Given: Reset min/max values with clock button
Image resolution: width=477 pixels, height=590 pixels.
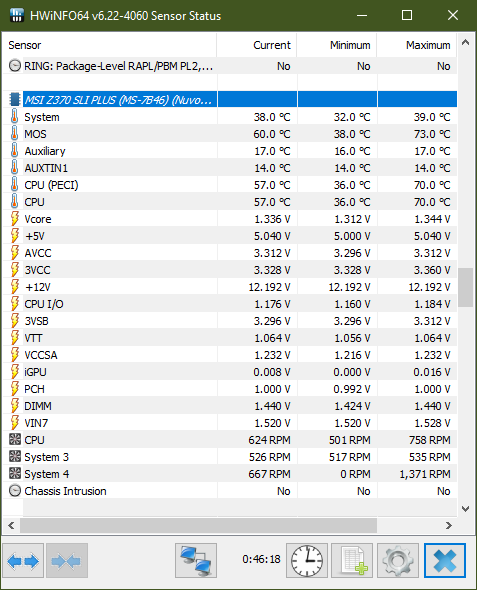Looking at the screenshot, I should point(307,560).
